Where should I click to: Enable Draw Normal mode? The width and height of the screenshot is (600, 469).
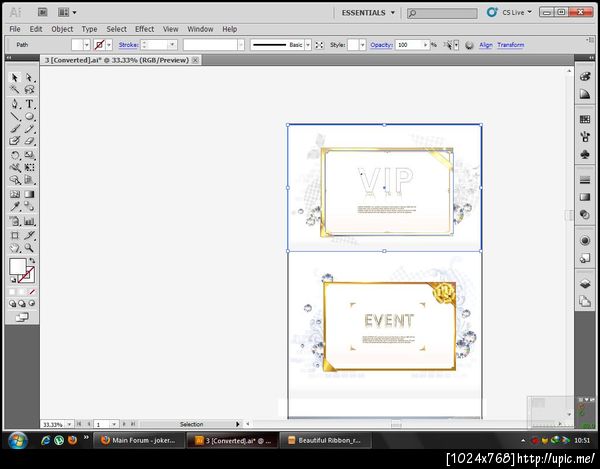(x=12, y=304)
